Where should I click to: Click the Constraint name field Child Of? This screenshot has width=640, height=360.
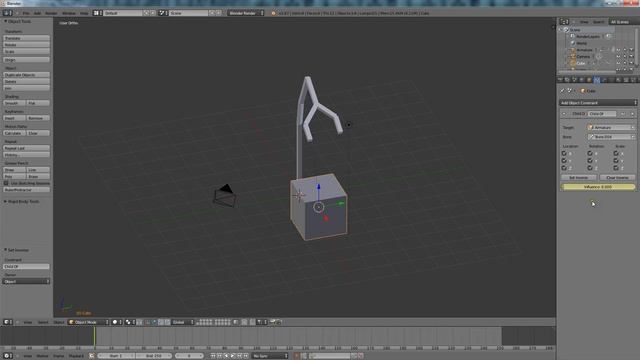(27, 267)
